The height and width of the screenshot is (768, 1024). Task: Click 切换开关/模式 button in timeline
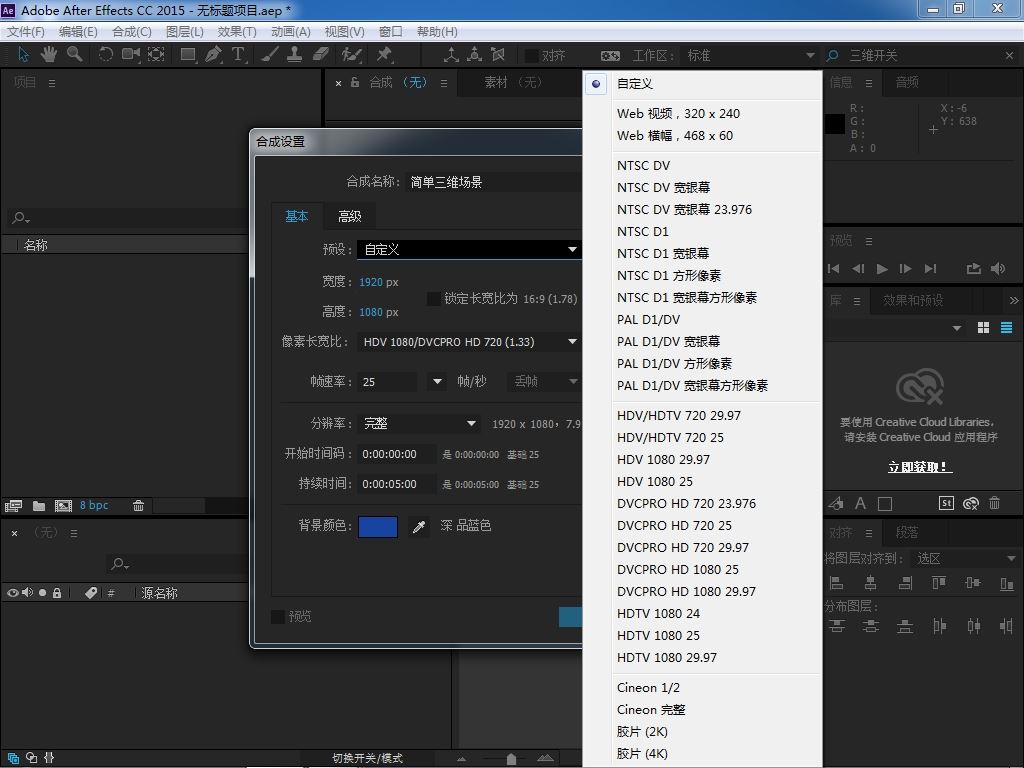click(368, 758)
